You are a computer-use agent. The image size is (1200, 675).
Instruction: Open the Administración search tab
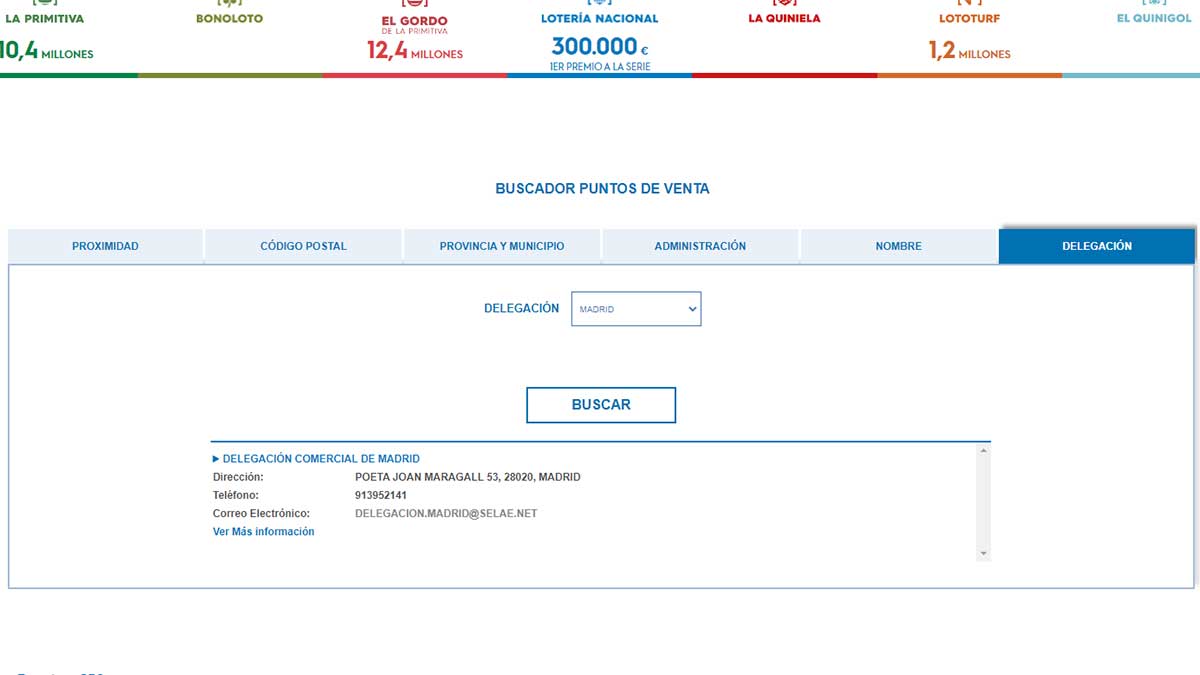tap(700, 246)
